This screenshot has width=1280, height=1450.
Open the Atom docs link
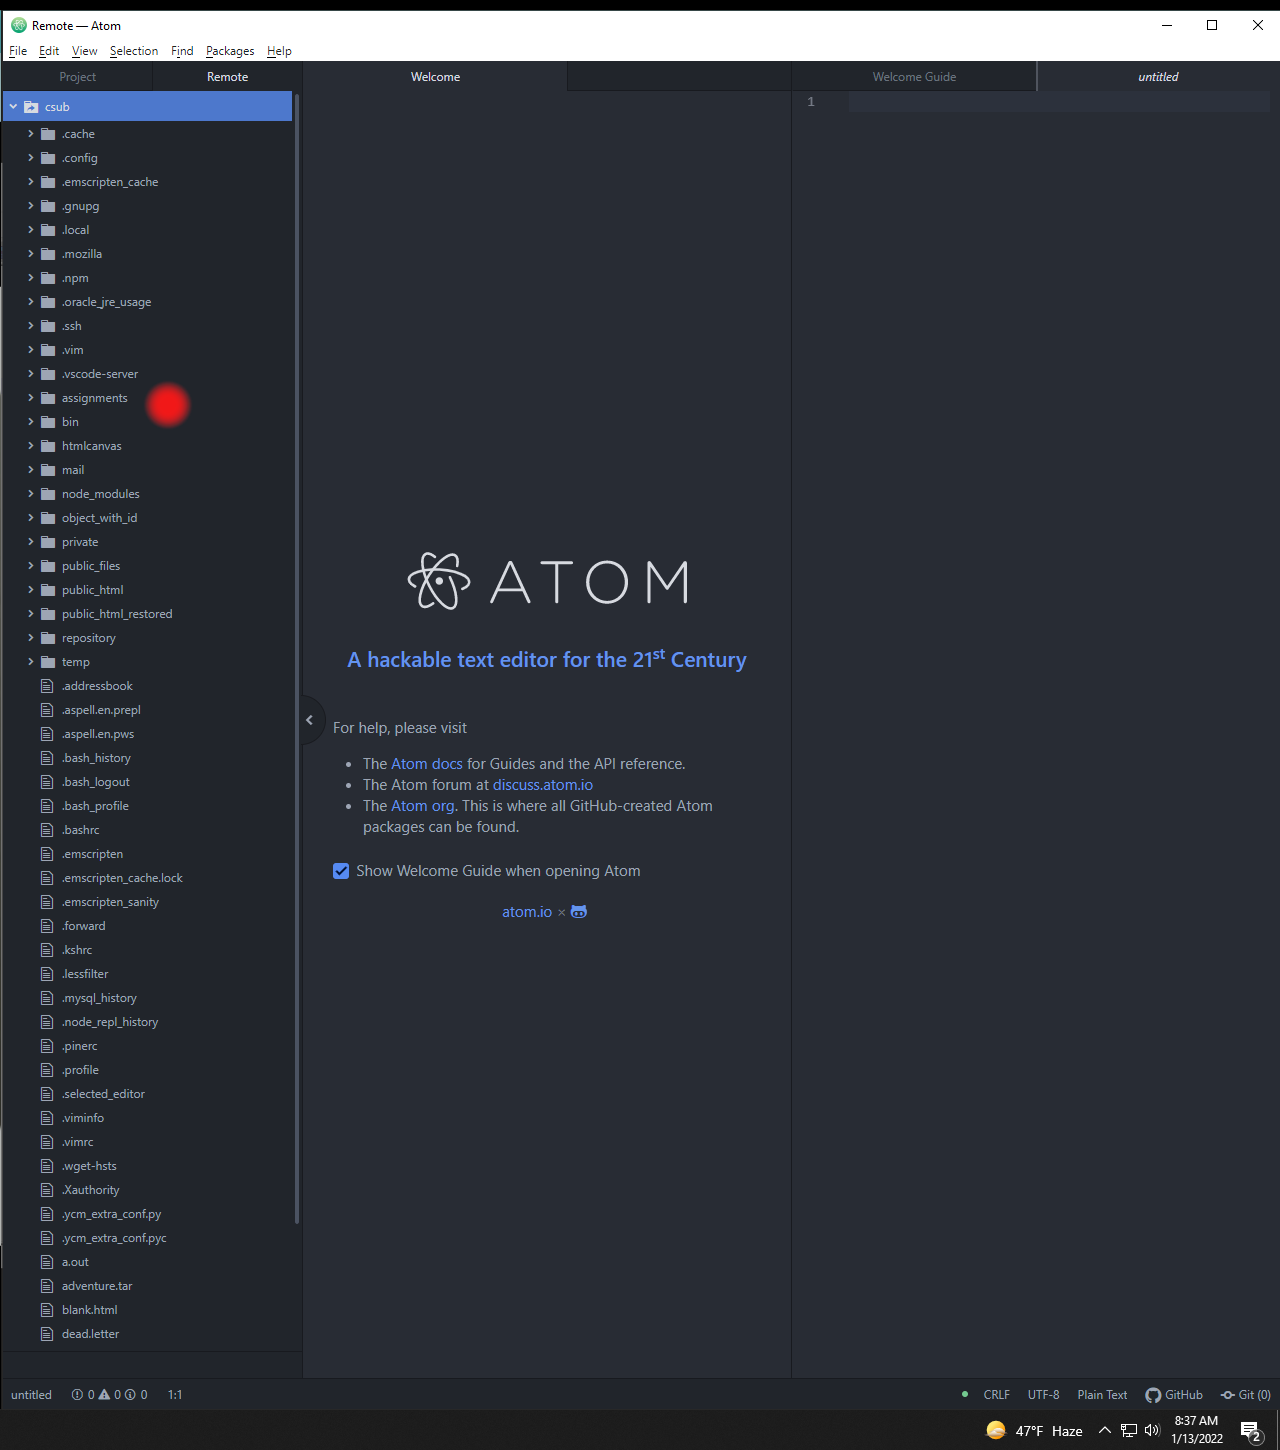[427, 764]
